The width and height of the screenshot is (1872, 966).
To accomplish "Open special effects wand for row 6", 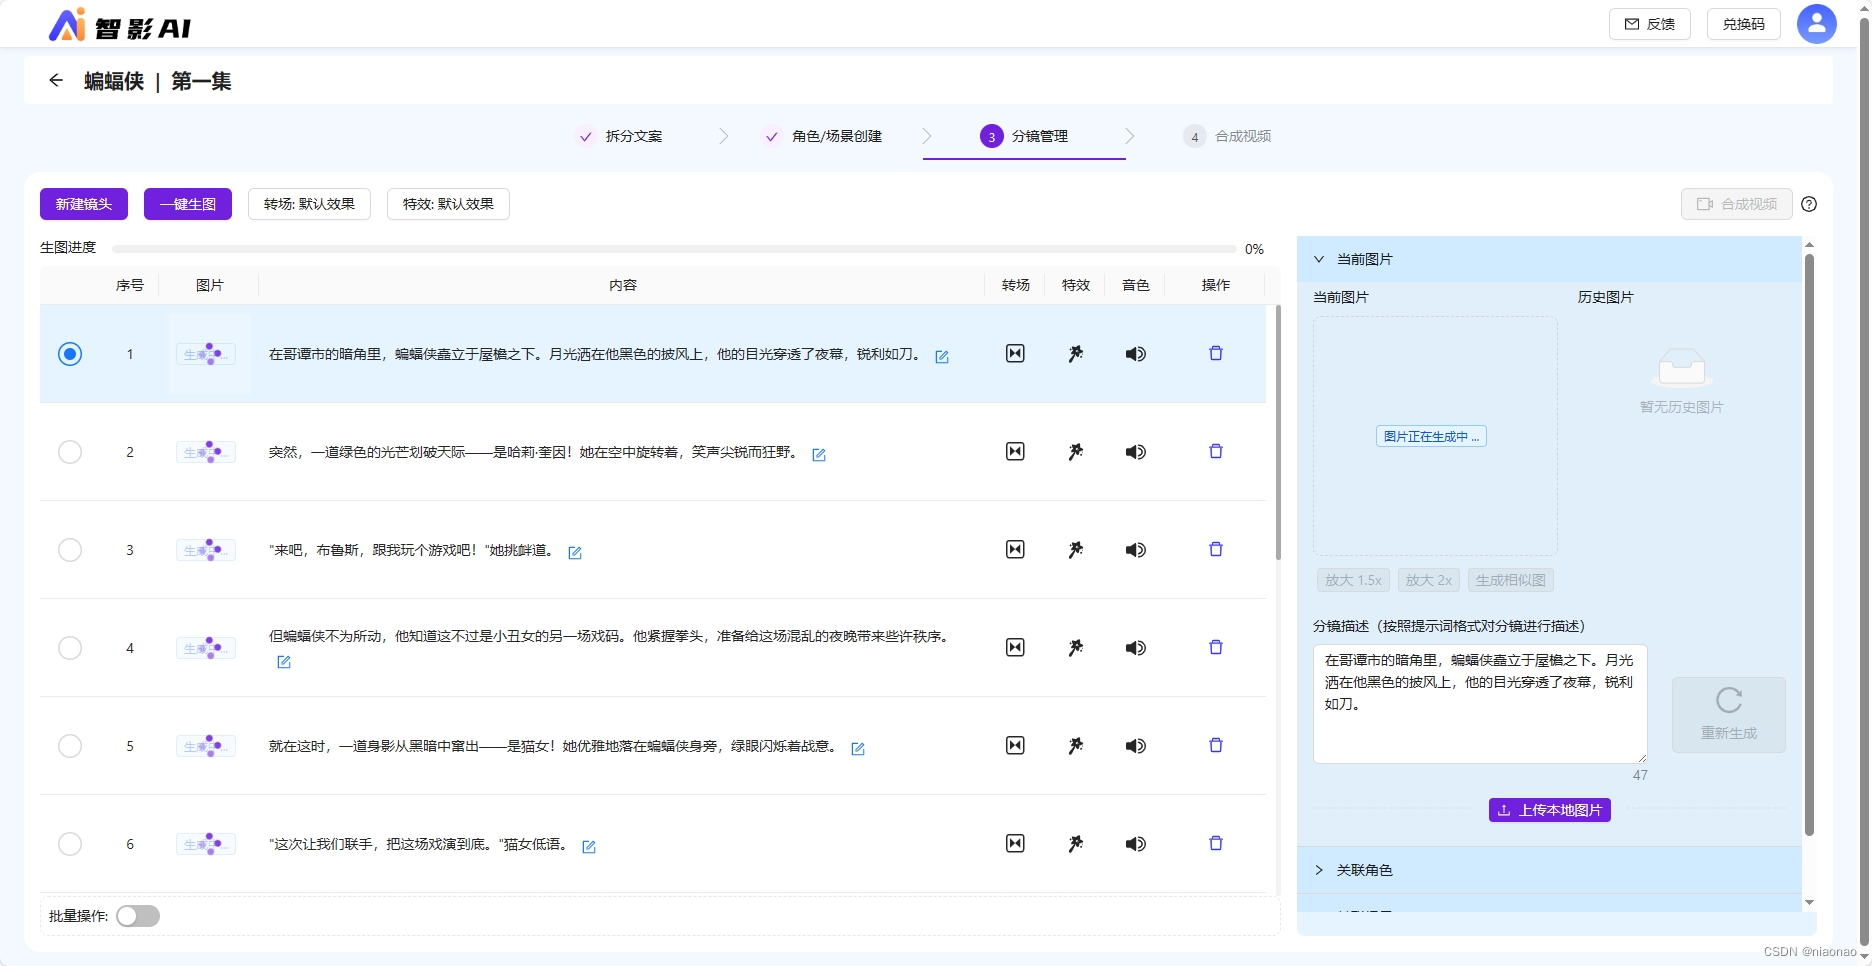I will coord(1075,843).
